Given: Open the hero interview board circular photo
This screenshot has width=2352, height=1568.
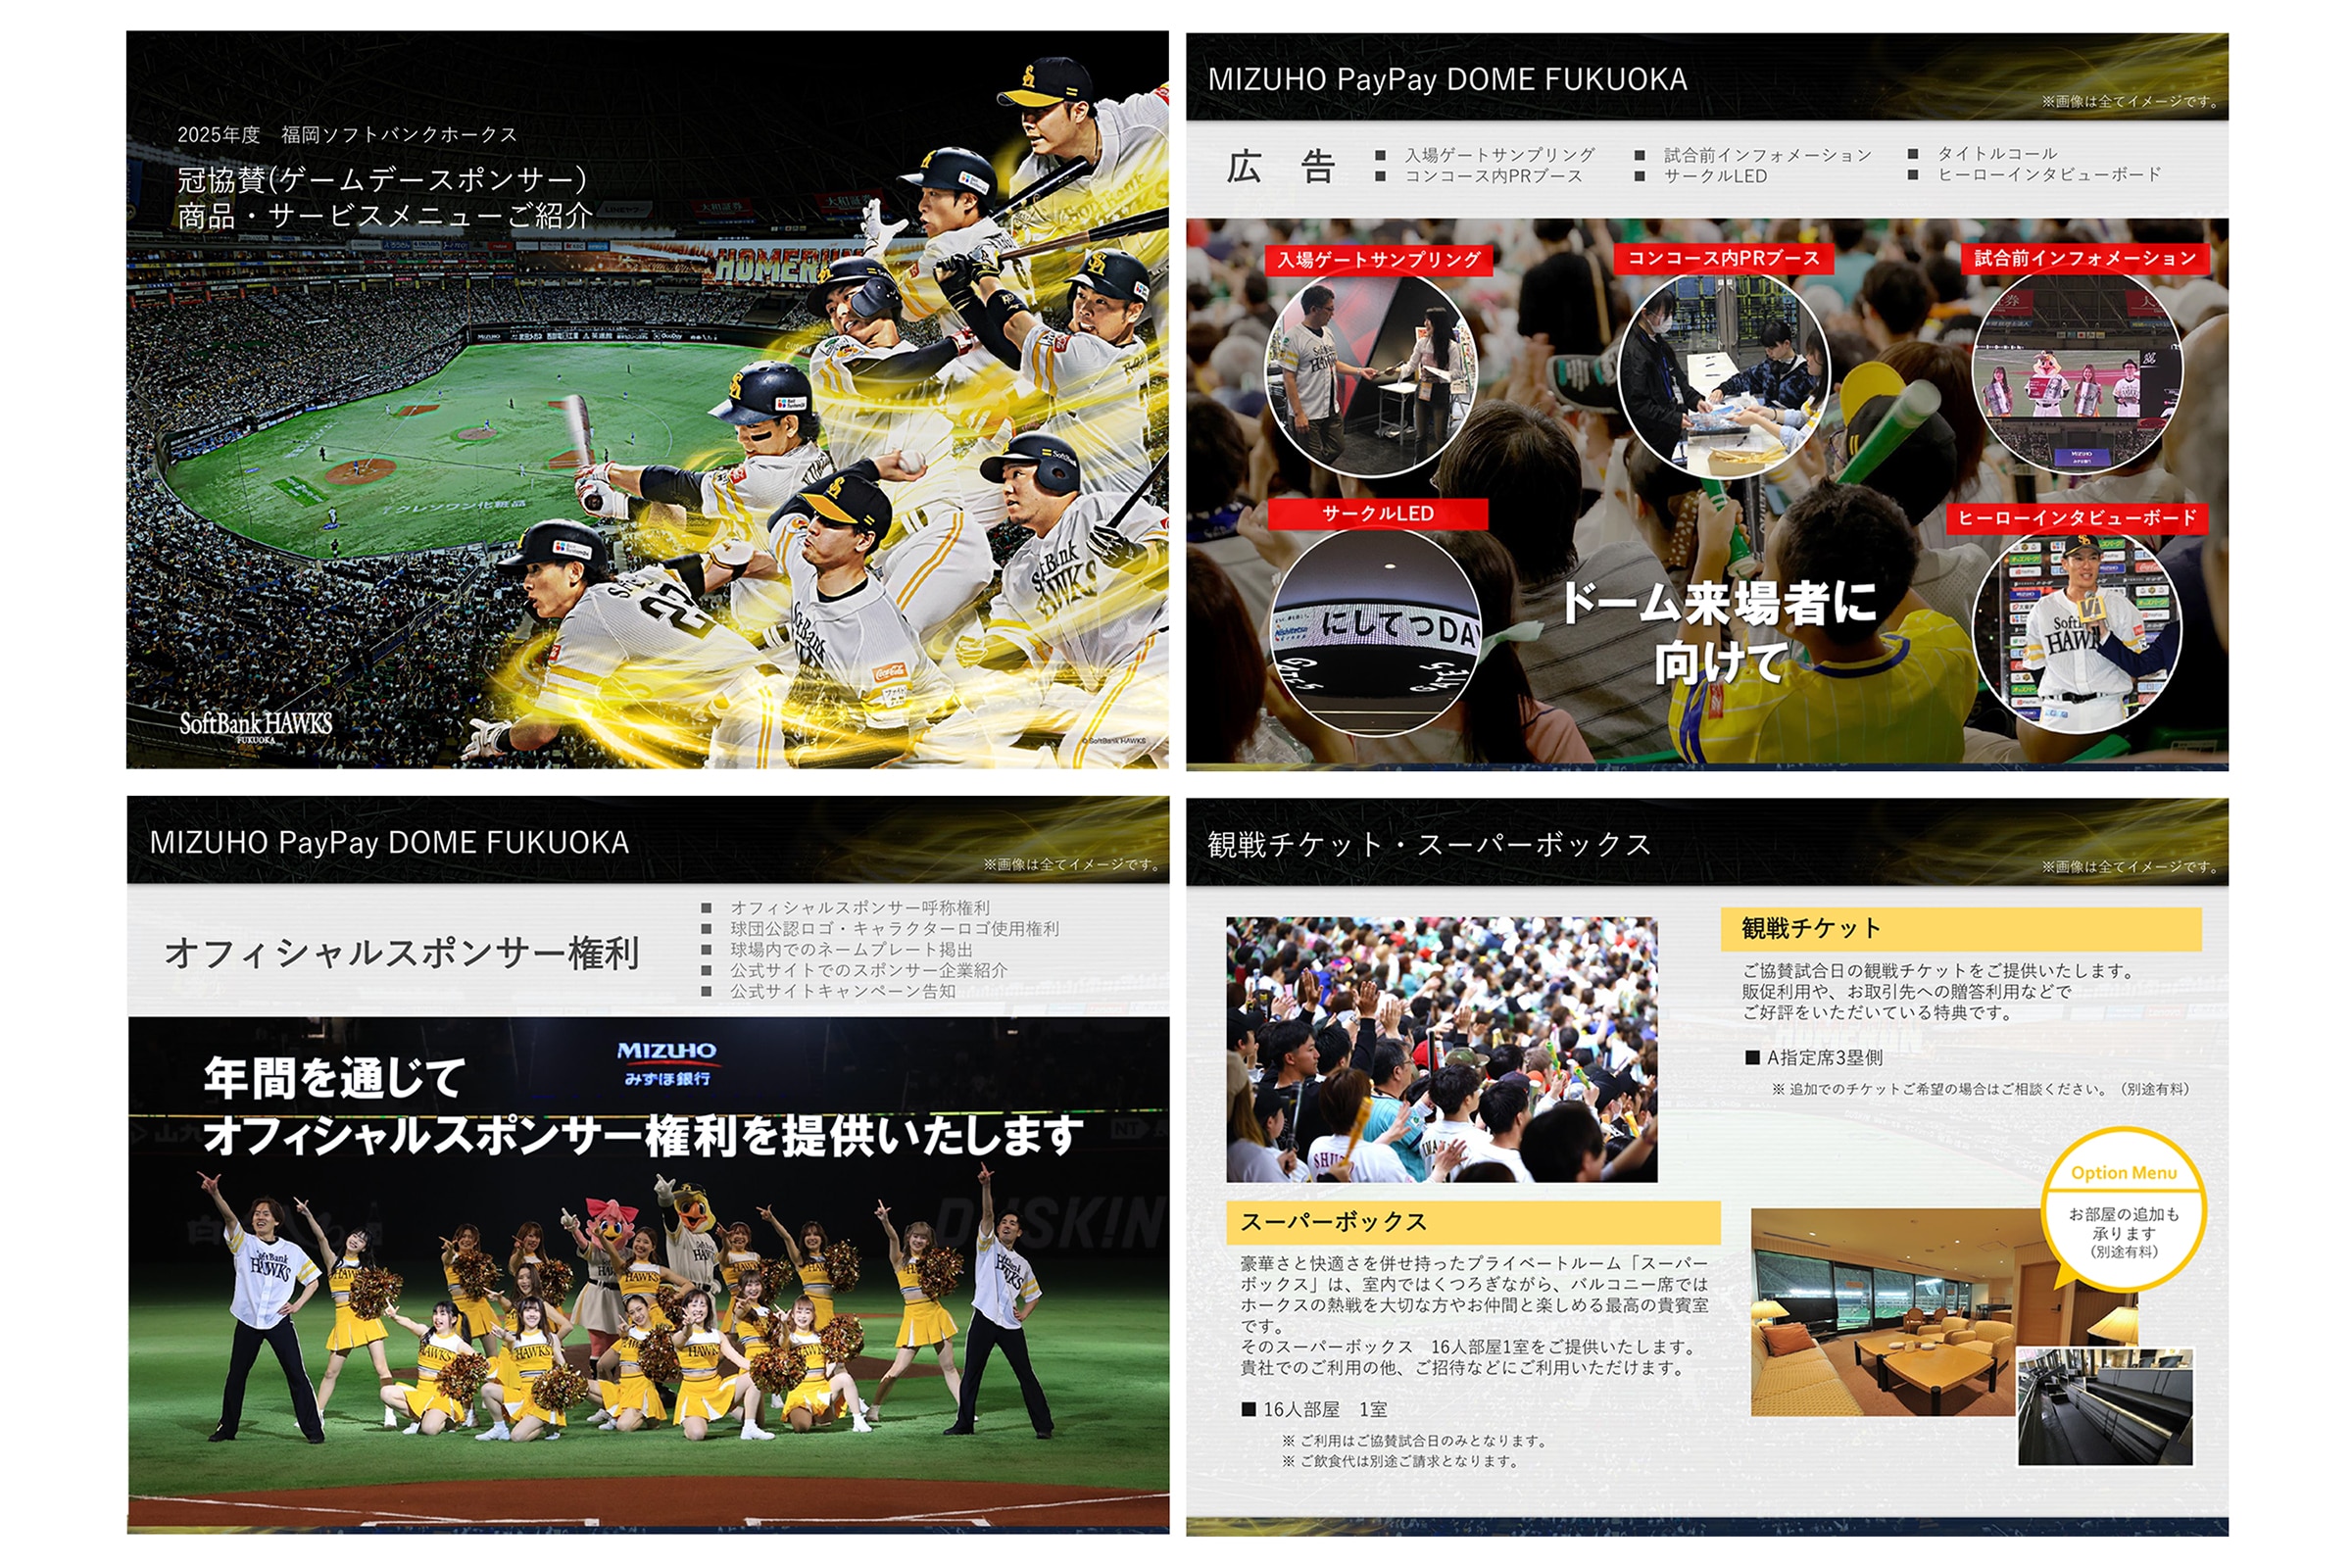Looking at the screenshot, I should coord(2077,632).
